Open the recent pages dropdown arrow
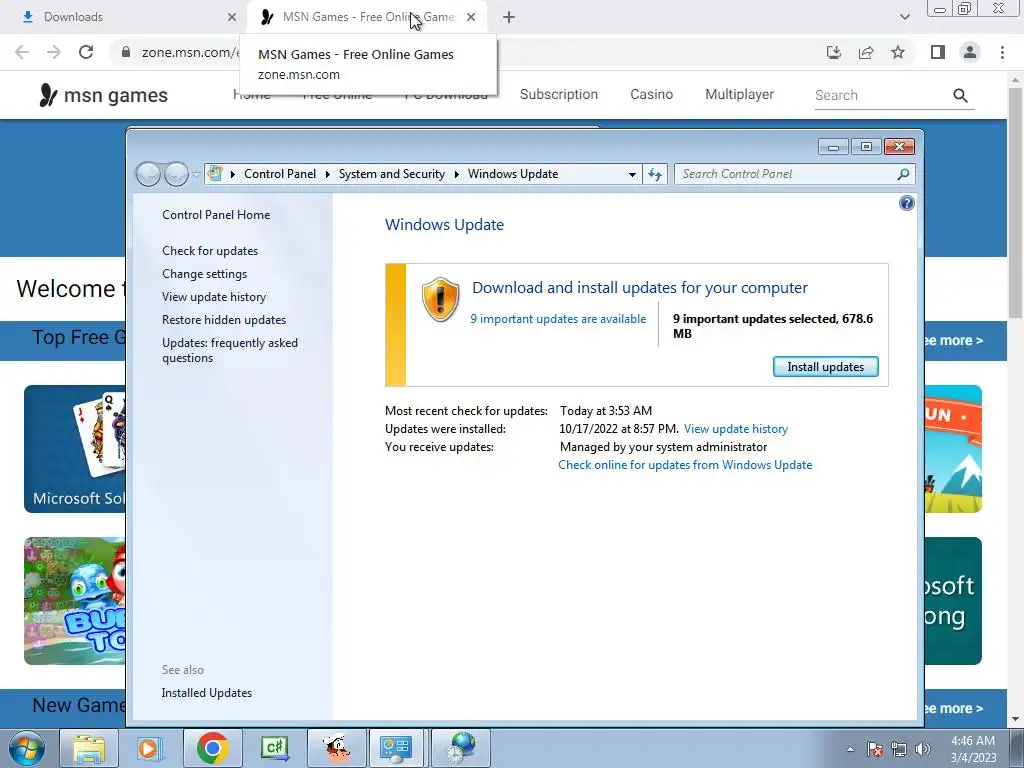 [196, 174]
